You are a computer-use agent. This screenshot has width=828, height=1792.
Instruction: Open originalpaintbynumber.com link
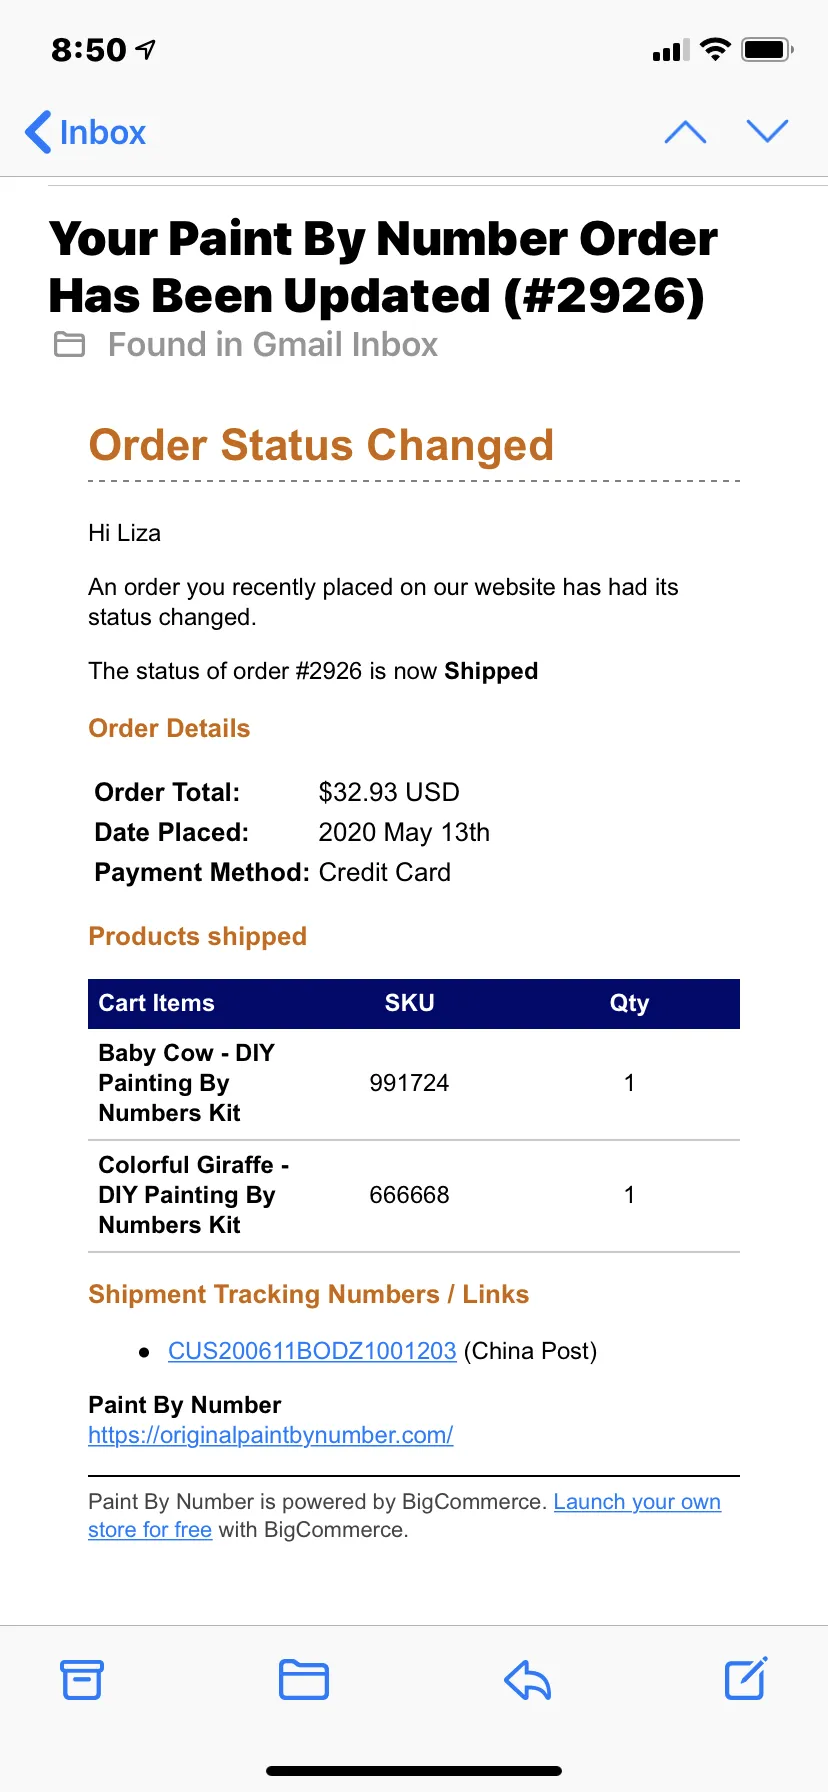click(271, 1435)
